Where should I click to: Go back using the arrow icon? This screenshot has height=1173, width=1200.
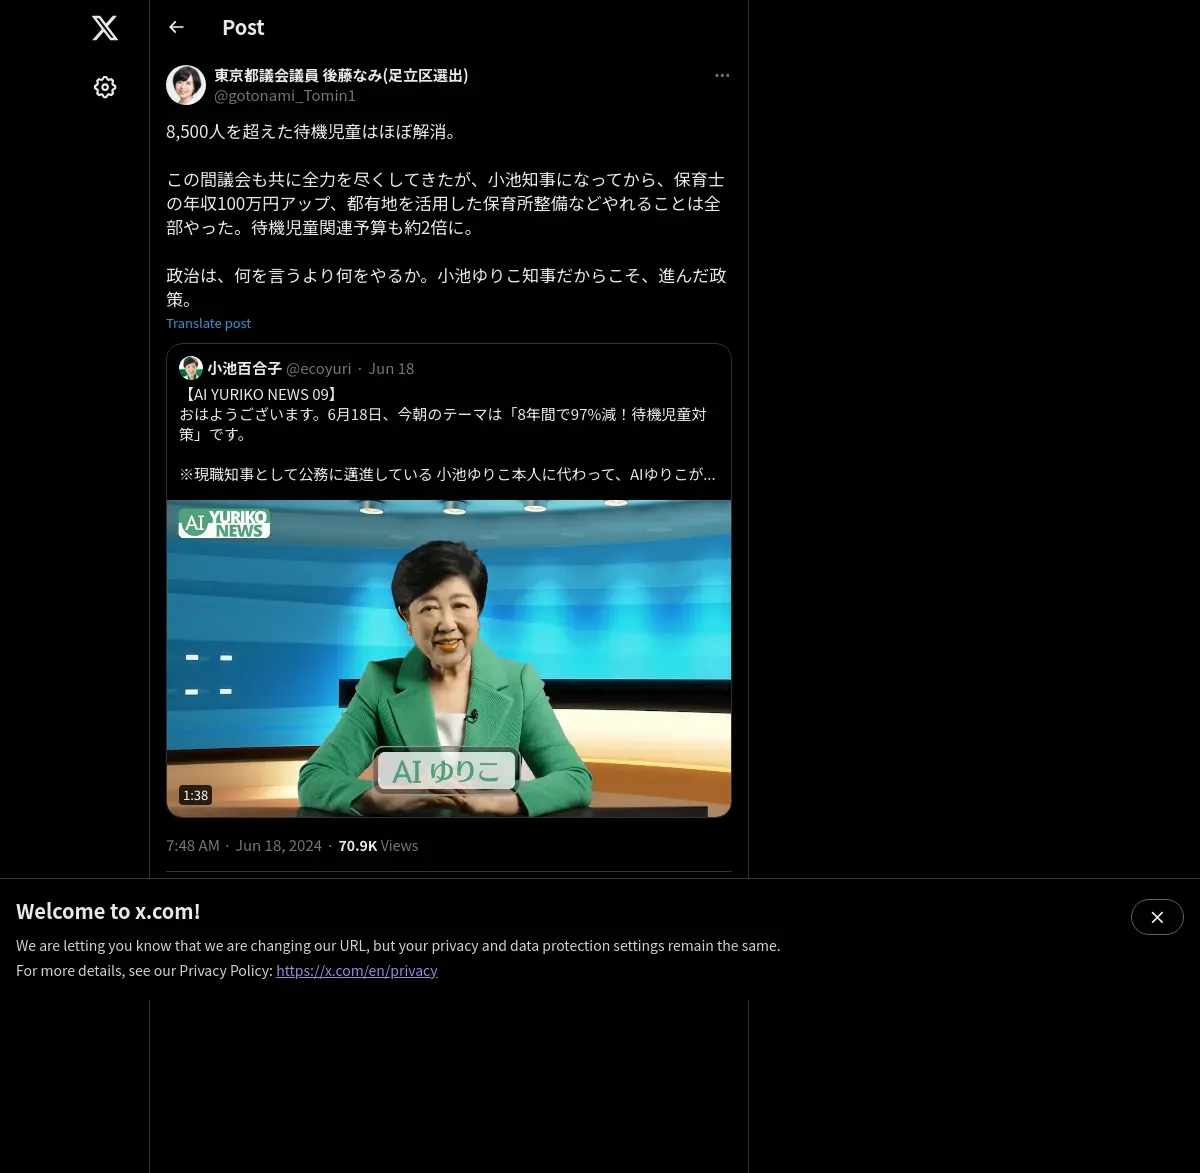click(x=176, y=27)
